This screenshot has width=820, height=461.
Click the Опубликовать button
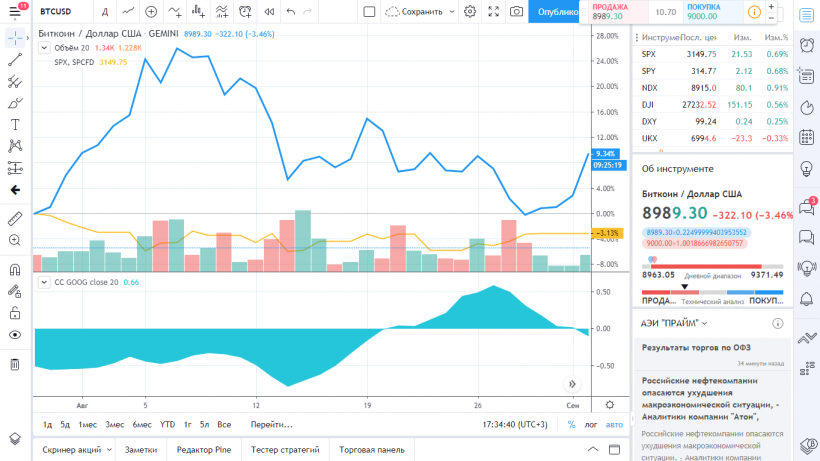556,12
